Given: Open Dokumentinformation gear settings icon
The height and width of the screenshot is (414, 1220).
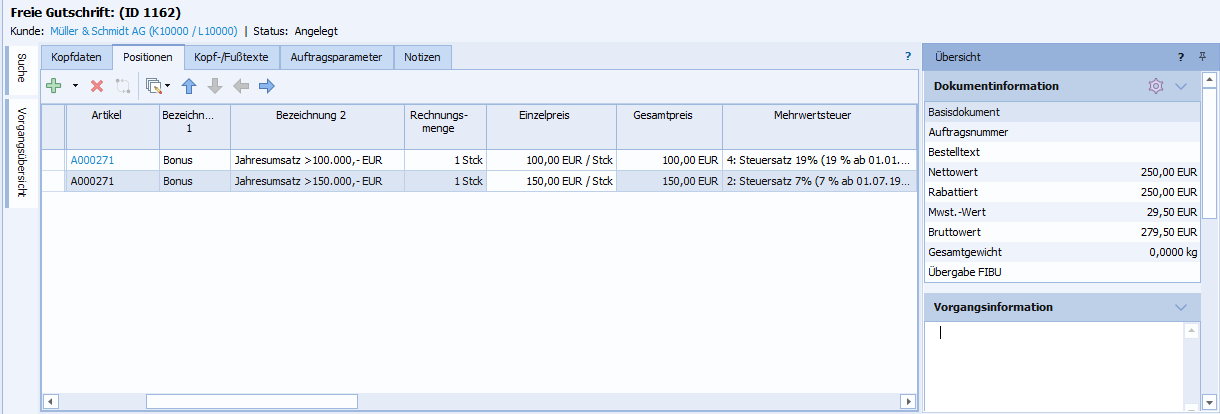Looking at the screenshot, I should click(x=1156, y=86).
